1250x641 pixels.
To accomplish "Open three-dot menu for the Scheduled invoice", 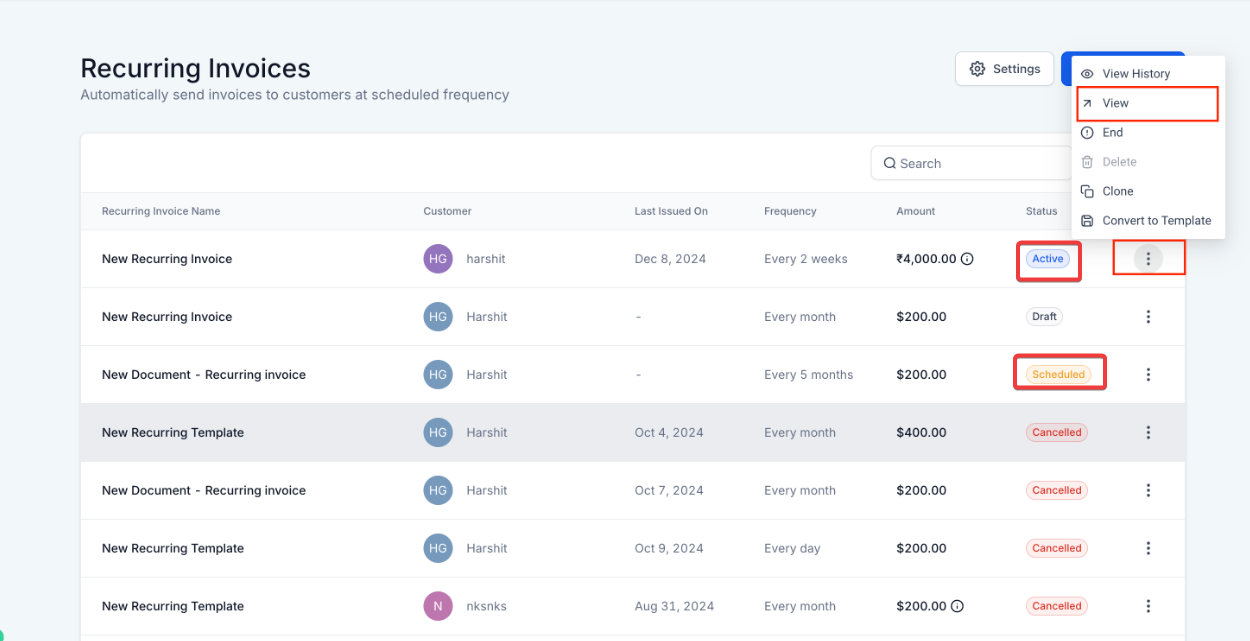I will [1148, 375].
